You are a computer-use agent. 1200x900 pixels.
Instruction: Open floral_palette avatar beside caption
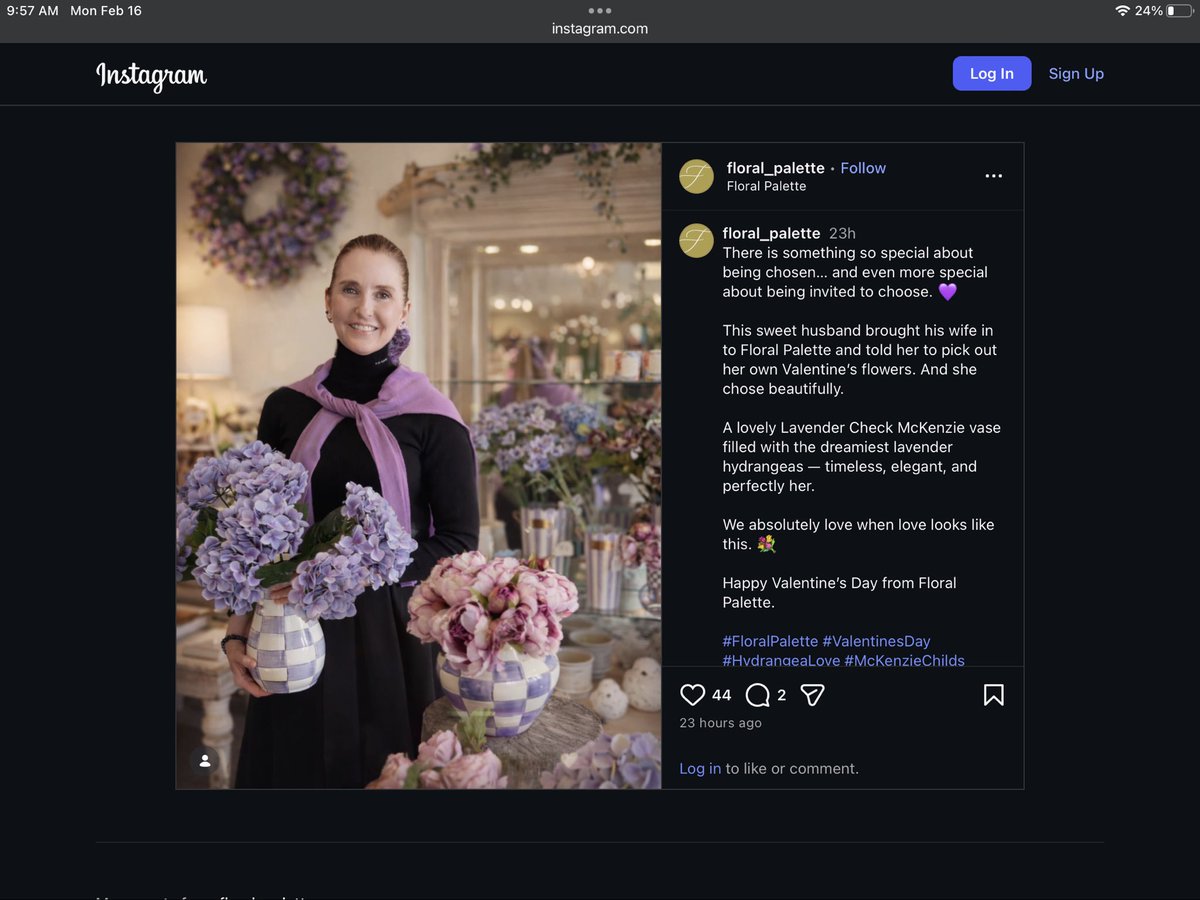(x=696, y=241)
